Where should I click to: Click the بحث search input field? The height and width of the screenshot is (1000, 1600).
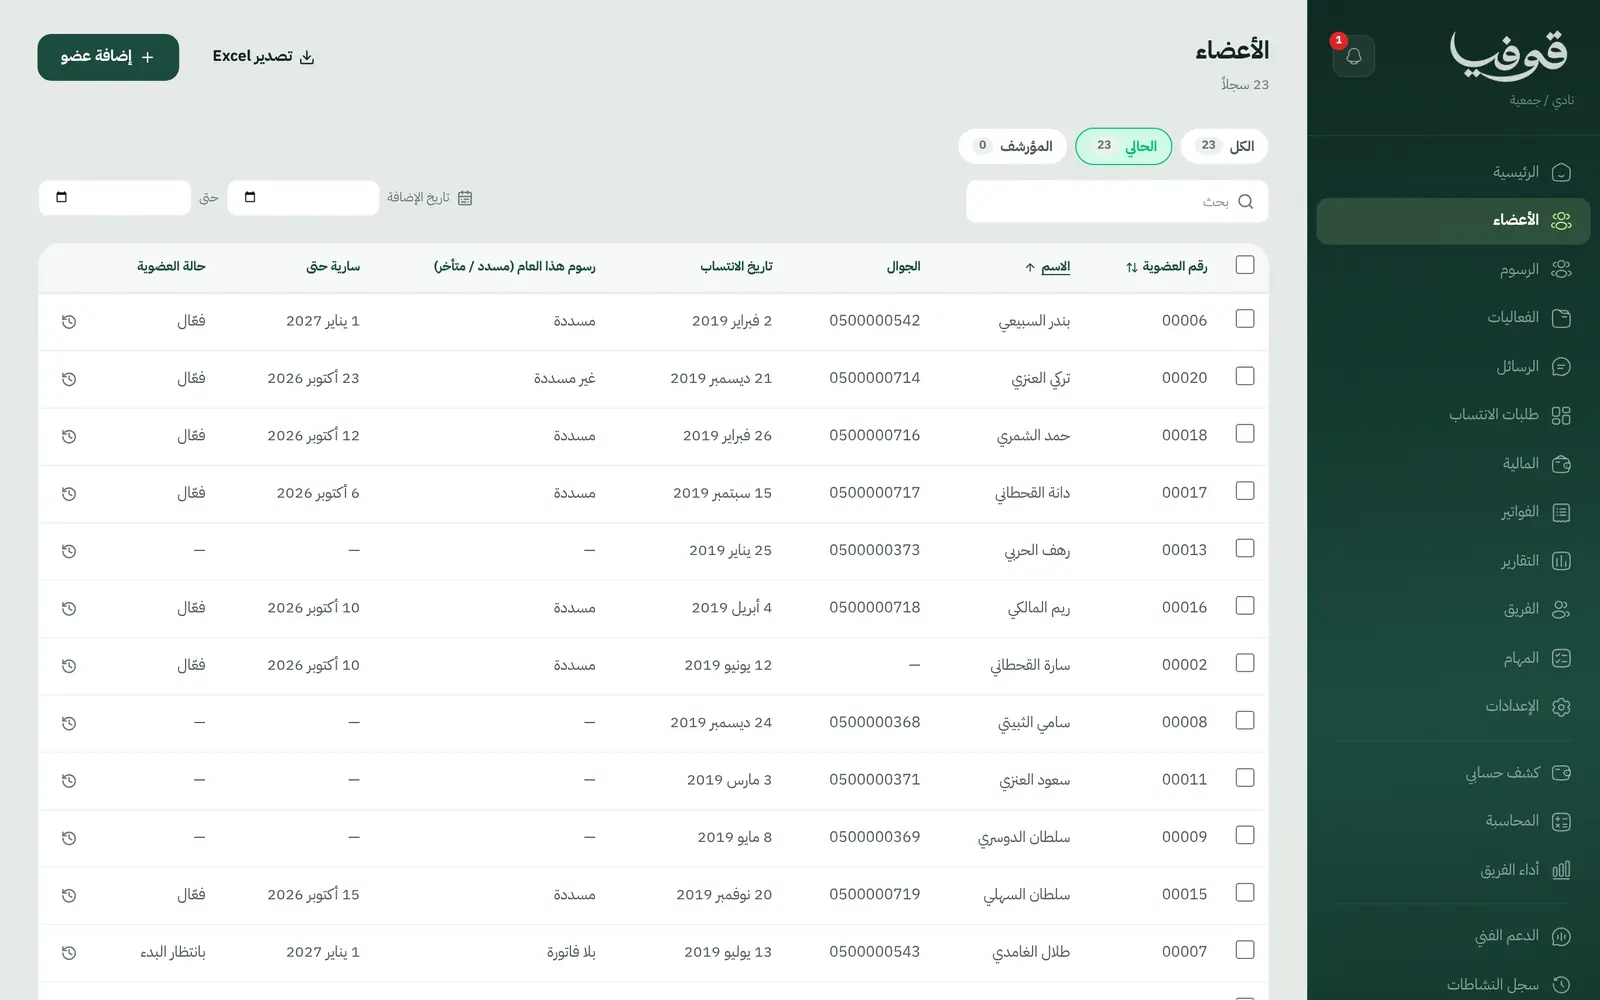point(1117,202)
